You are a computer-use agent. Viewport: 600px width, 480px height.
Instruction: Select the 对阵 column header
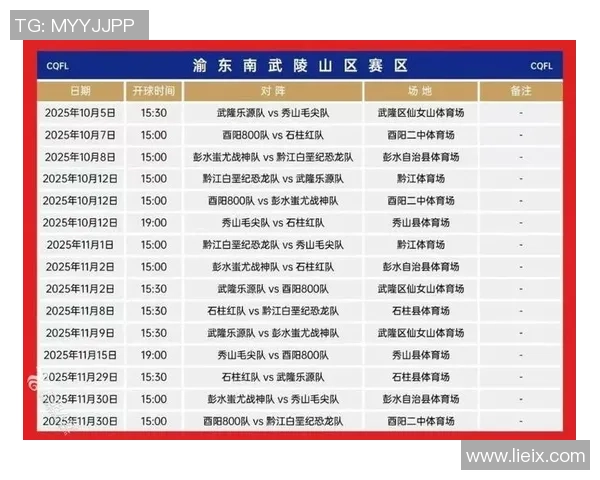point(273,91)
